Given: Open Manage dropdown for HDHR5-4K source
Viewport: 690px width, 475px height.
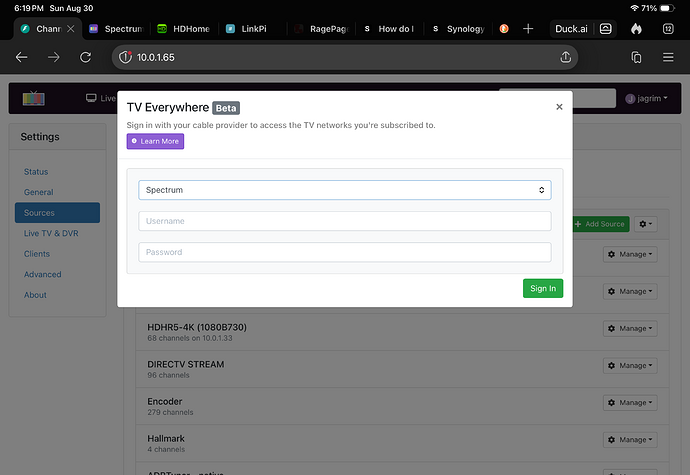Looking at the screenshot, I should click(x=630, y=328).
